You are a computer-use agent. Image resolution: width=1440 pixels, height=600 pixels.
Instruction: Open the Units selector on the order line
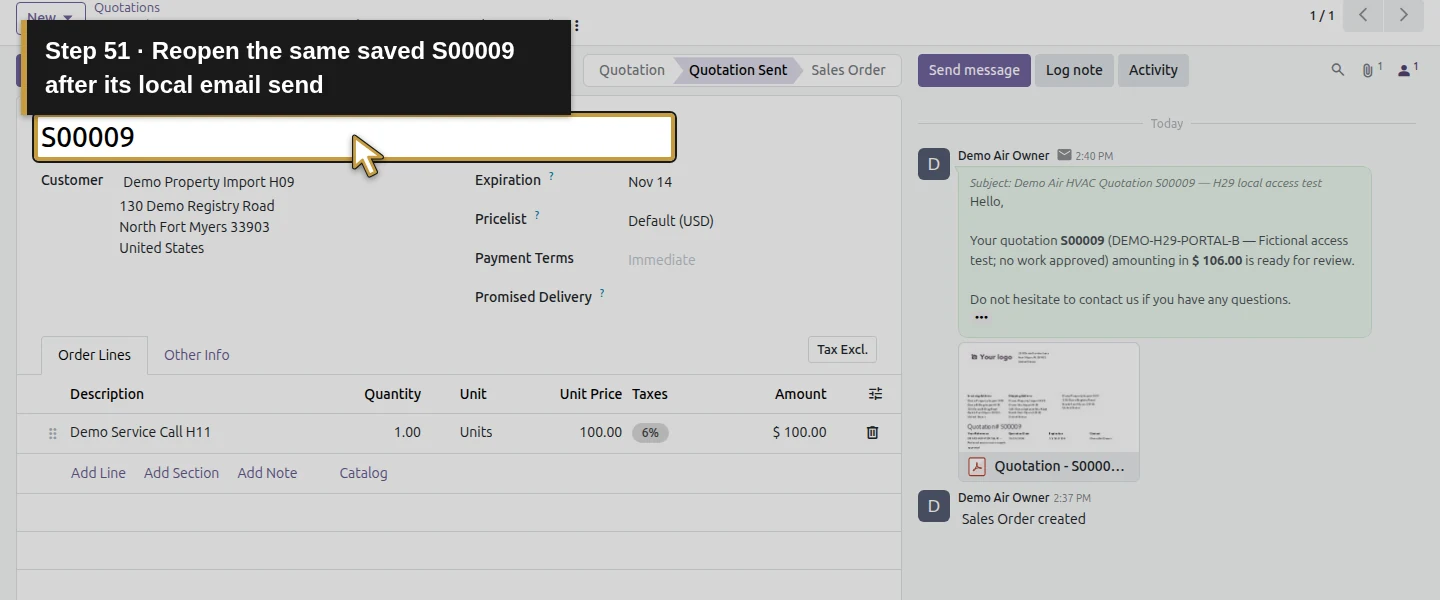coord(476,433)
